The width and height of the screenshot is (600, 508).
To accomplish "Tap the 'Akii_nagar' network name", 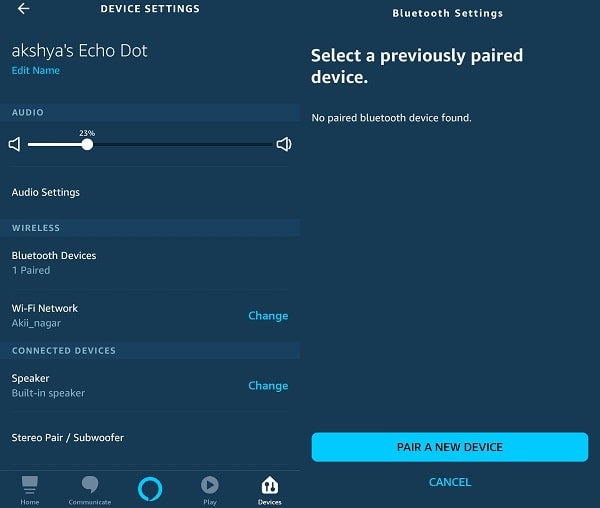I will (36, 324).
